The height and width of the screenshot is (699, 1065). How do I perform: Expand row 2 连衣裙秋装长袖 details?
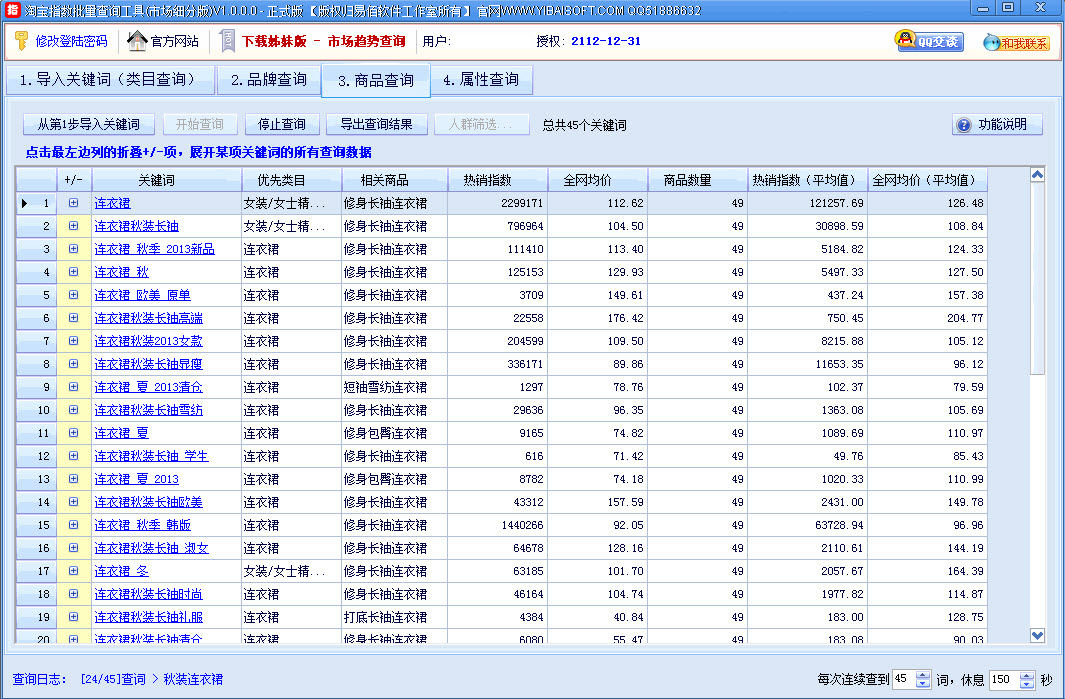click(73, 226)
